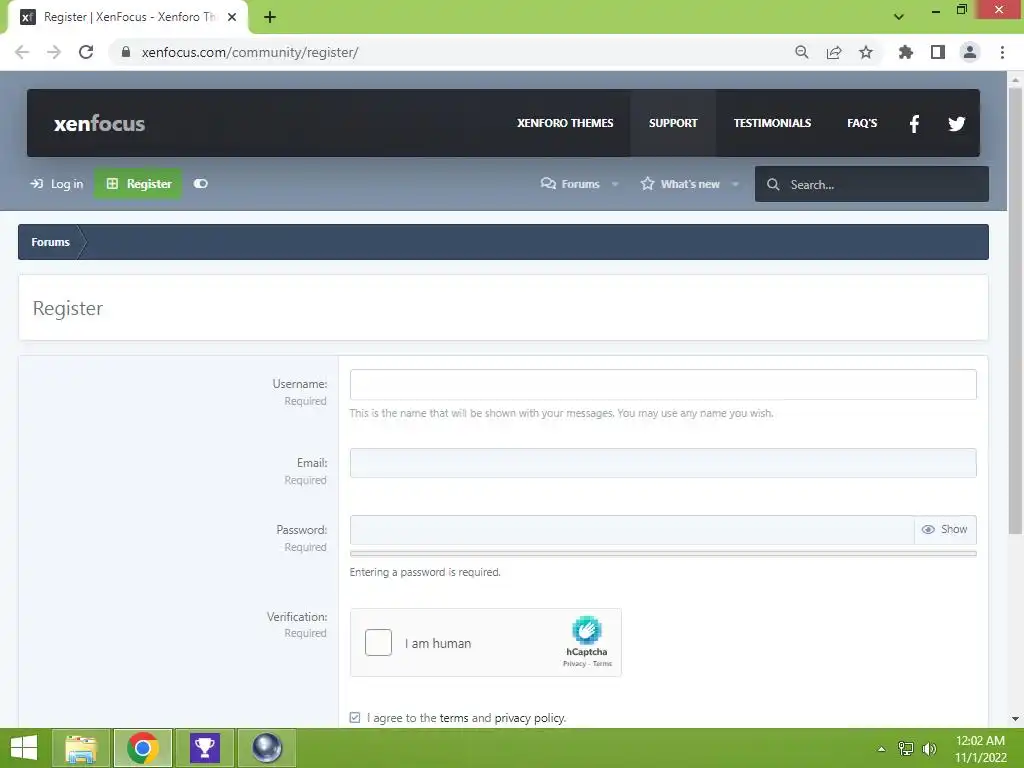This screenshot has width=1024, height=768.
Task: Open the taskbar clock and date
Action: click(x=980, y=749)
